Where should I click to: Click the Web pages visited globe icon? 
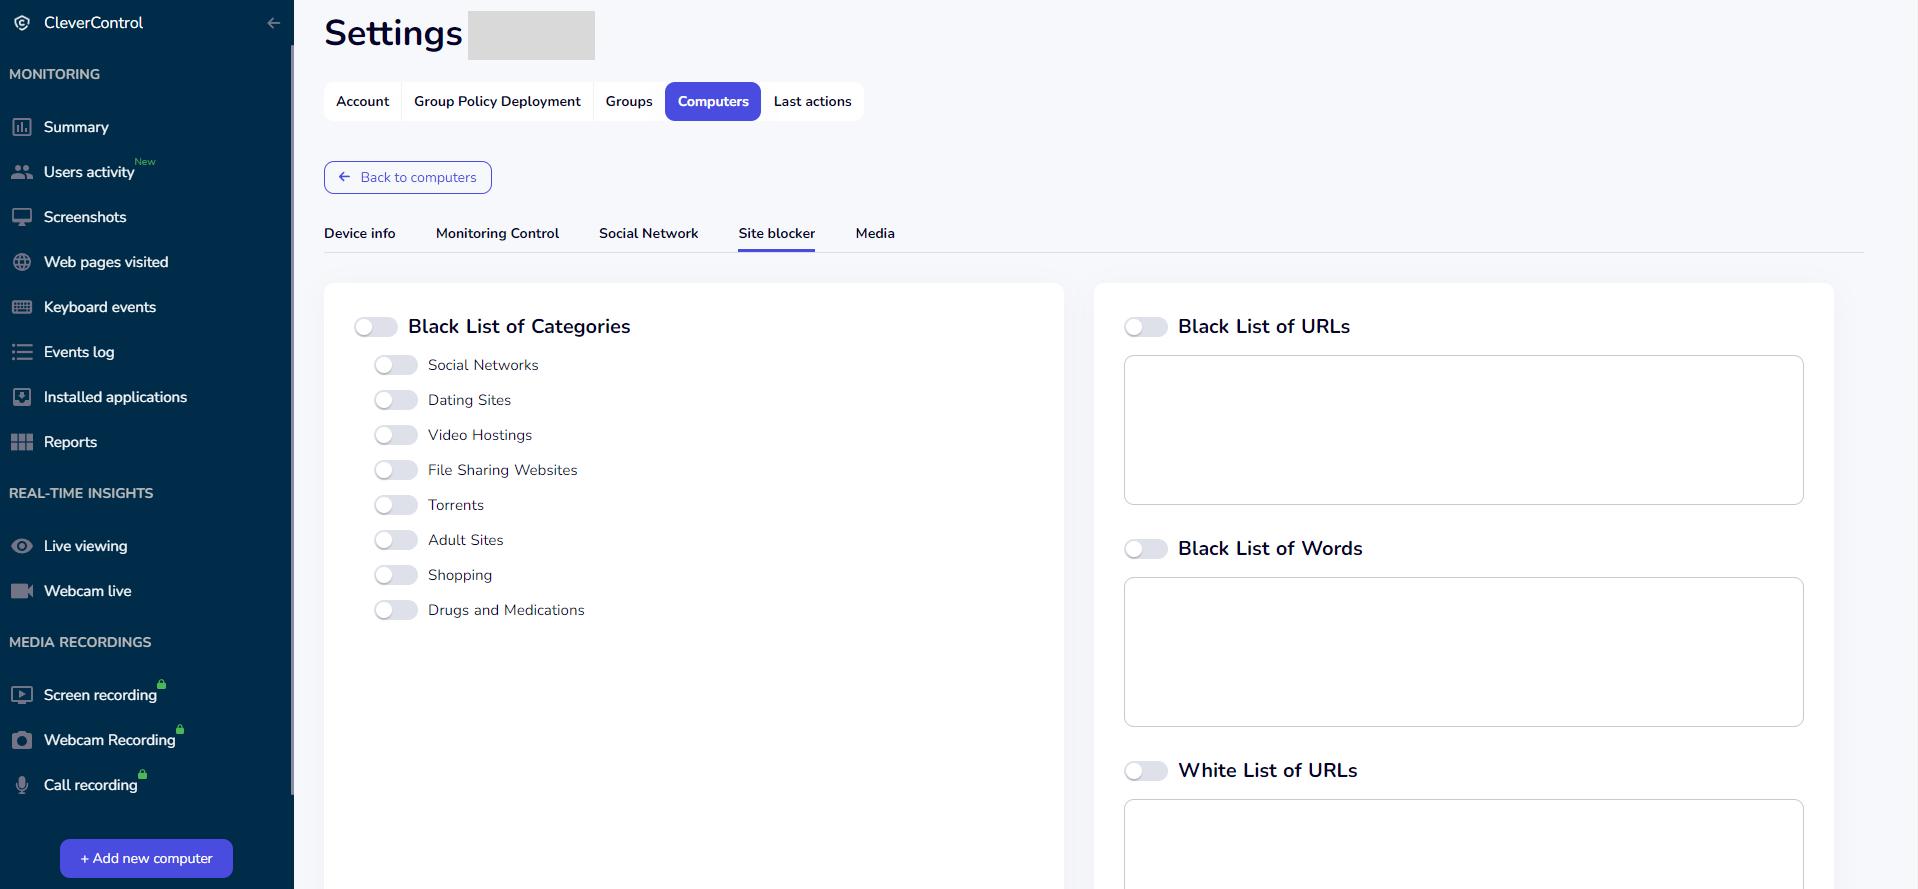pyautogui.click(x=22, y=262)
